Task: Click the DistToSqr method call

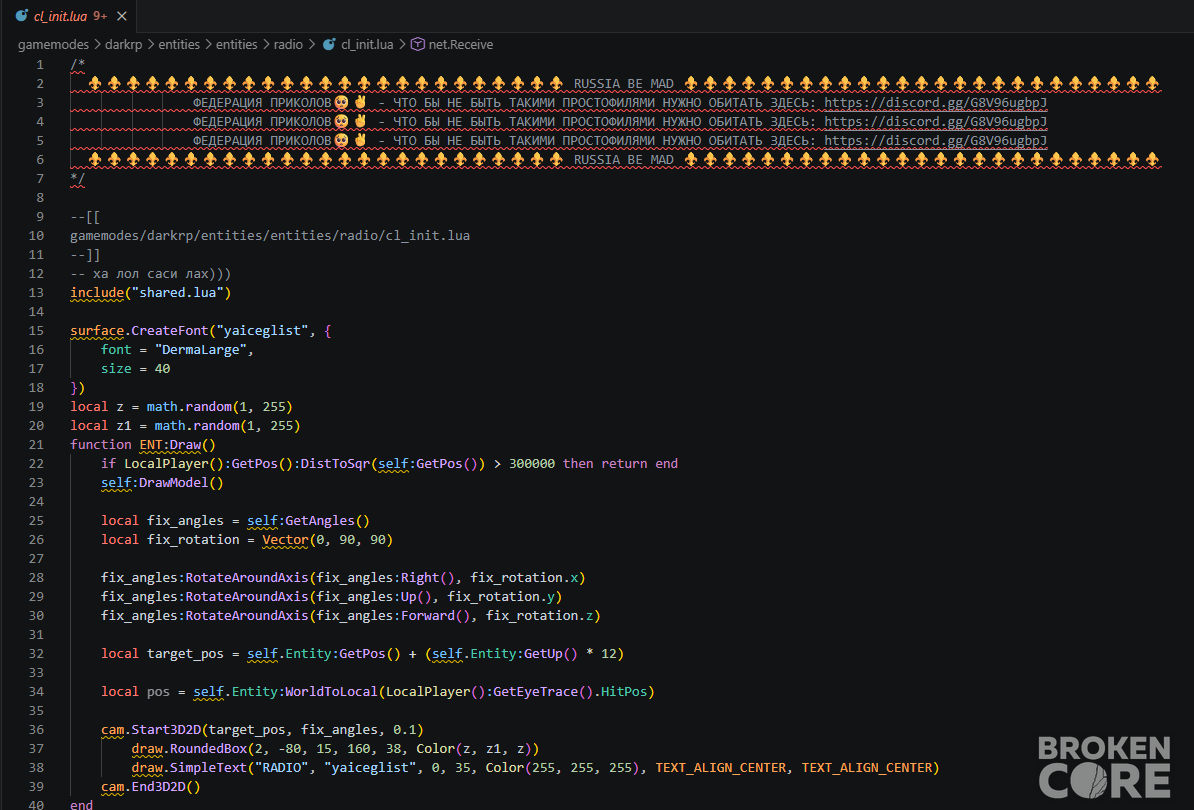Action: 335,464
